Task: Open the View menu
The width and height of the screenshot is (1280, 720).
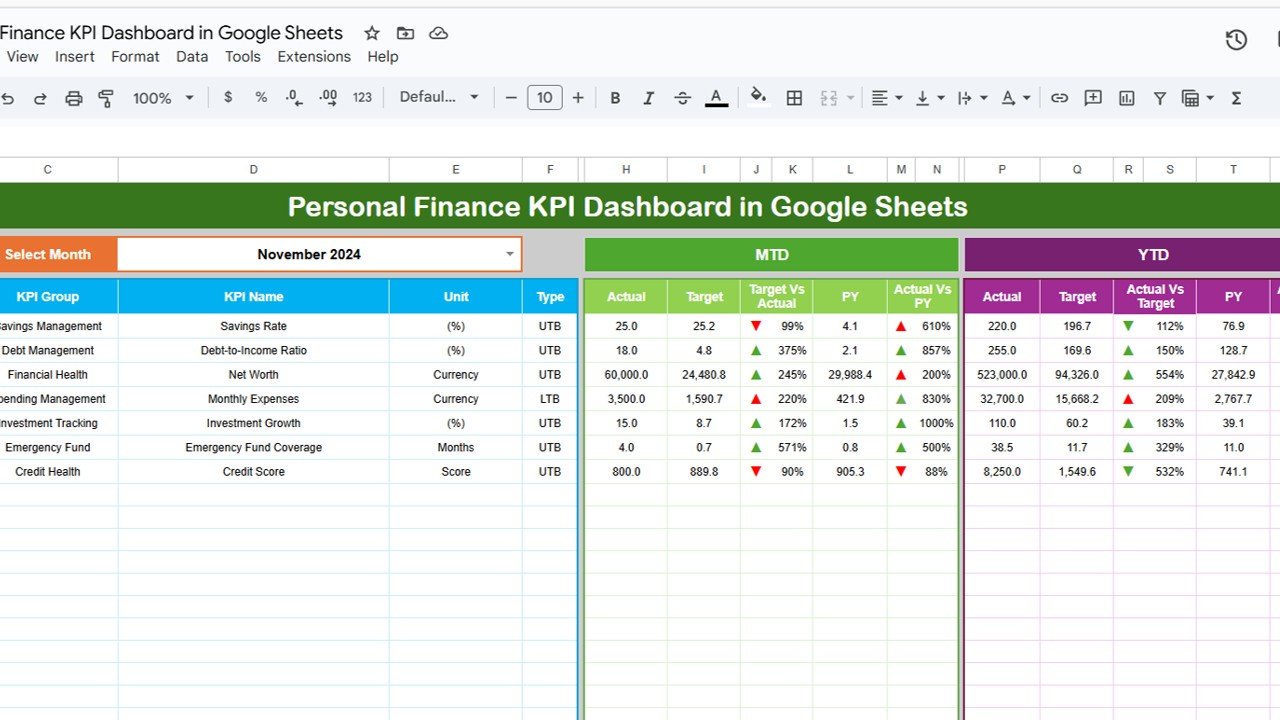Action: pyautogui.click(x=22, y=57)
